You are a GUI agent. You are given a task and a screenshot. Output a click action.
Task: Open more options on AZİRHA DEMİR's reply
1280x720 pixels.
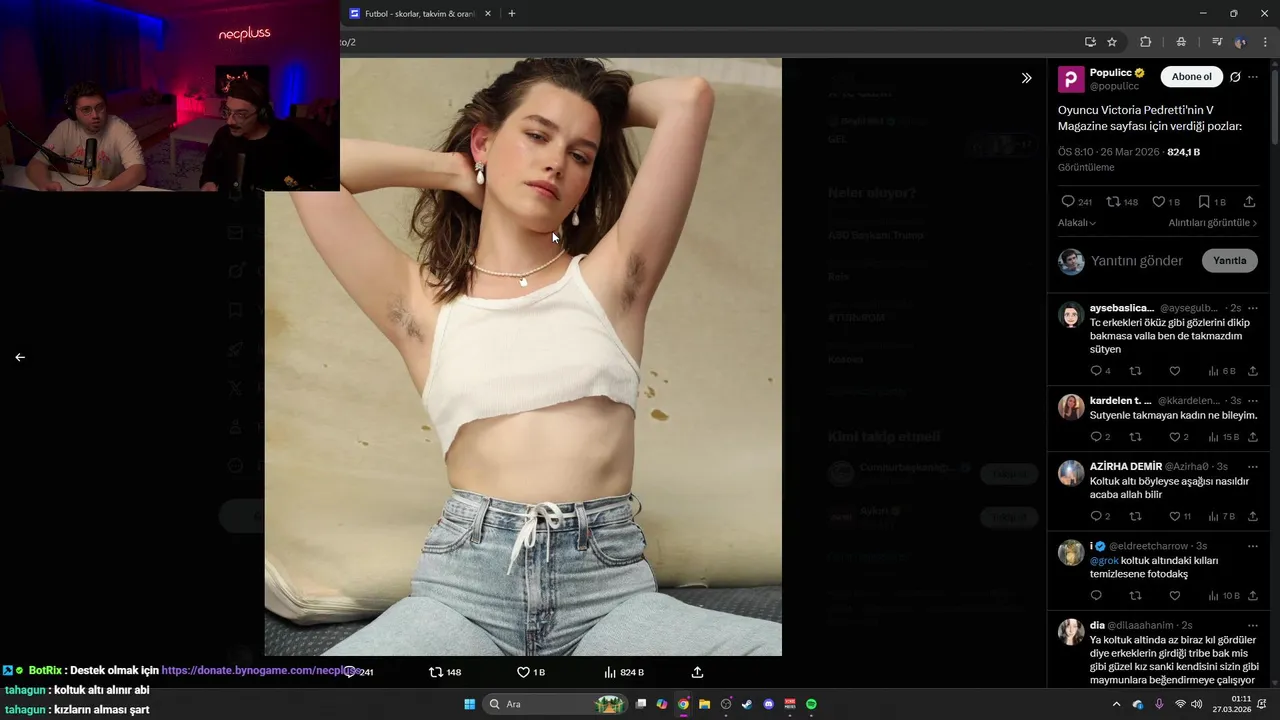(1253, 466)
